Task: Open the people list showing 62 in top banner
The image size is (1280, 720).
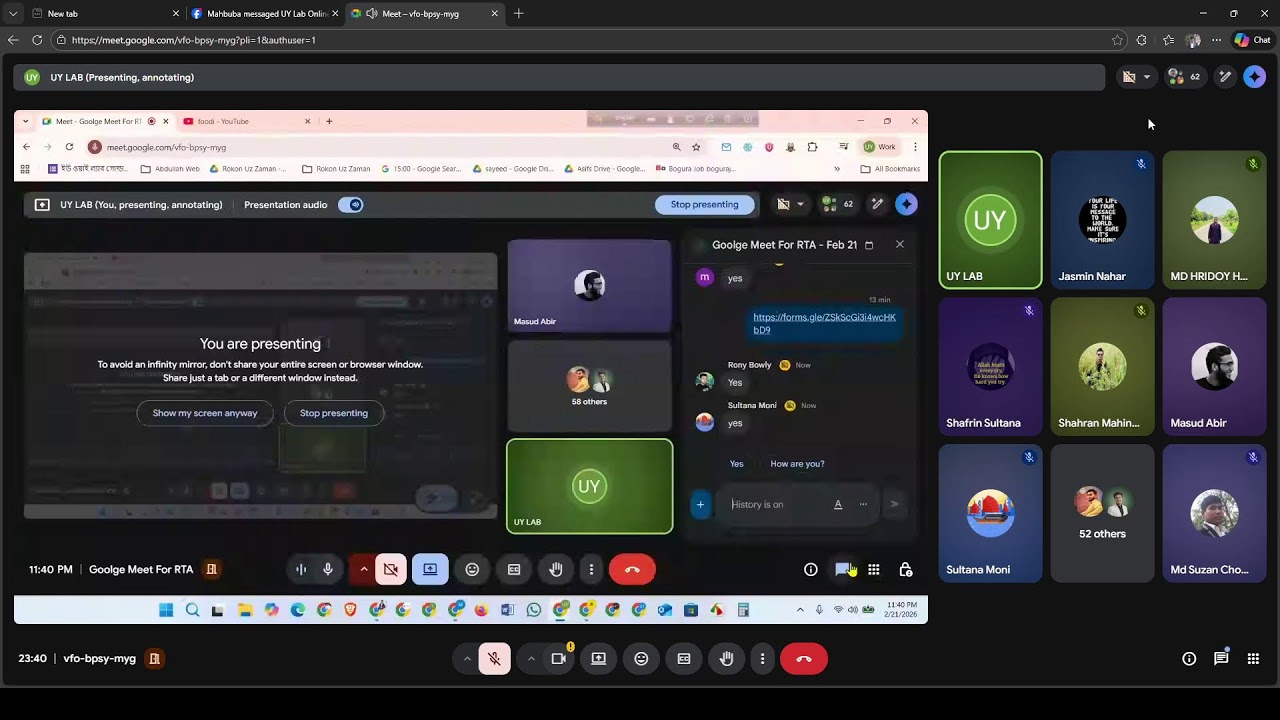Action: point(1184,77)
